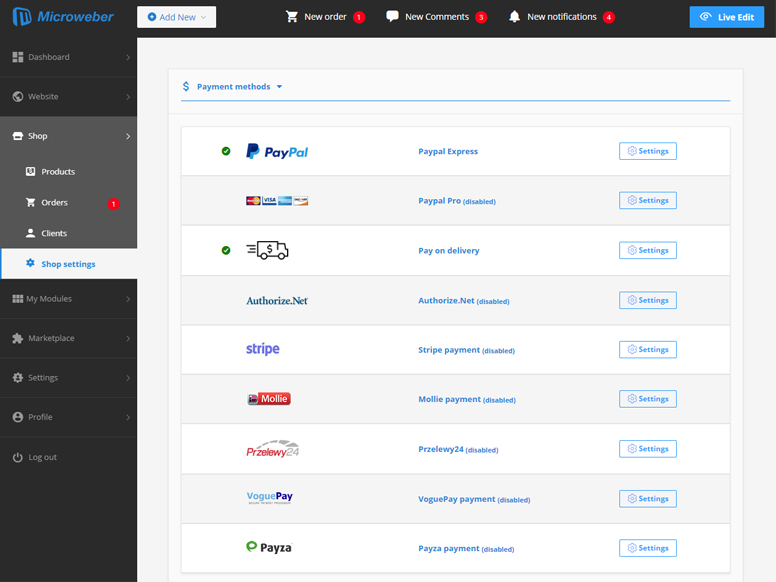Expand the My Modules chevron
776x582 pixels.
[128, 299]
